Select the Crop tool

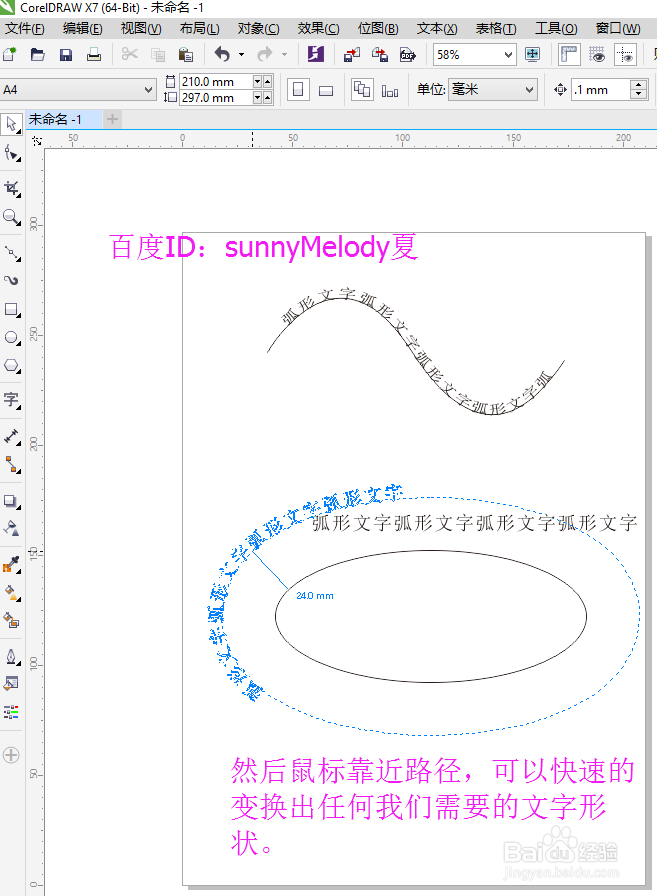pyautogui.click(x=11, y=189)
